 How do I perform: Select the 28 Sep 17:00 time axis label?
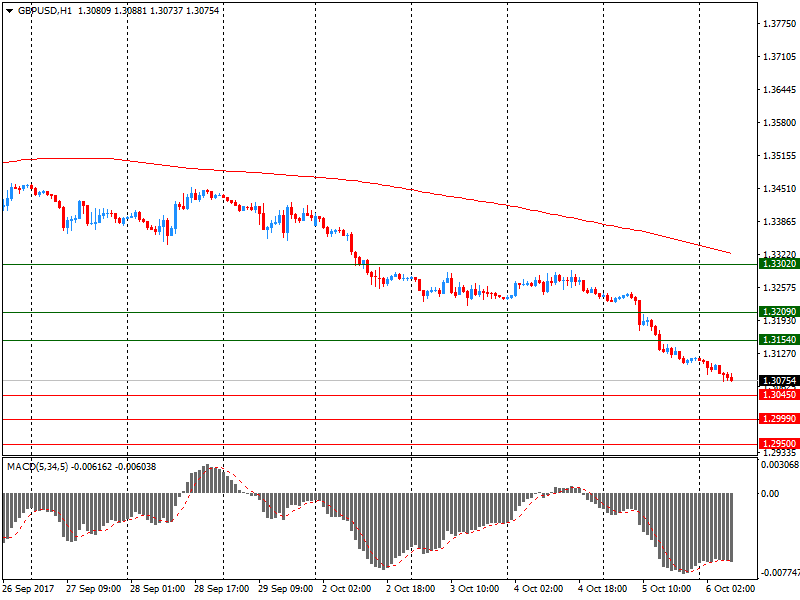221,589
